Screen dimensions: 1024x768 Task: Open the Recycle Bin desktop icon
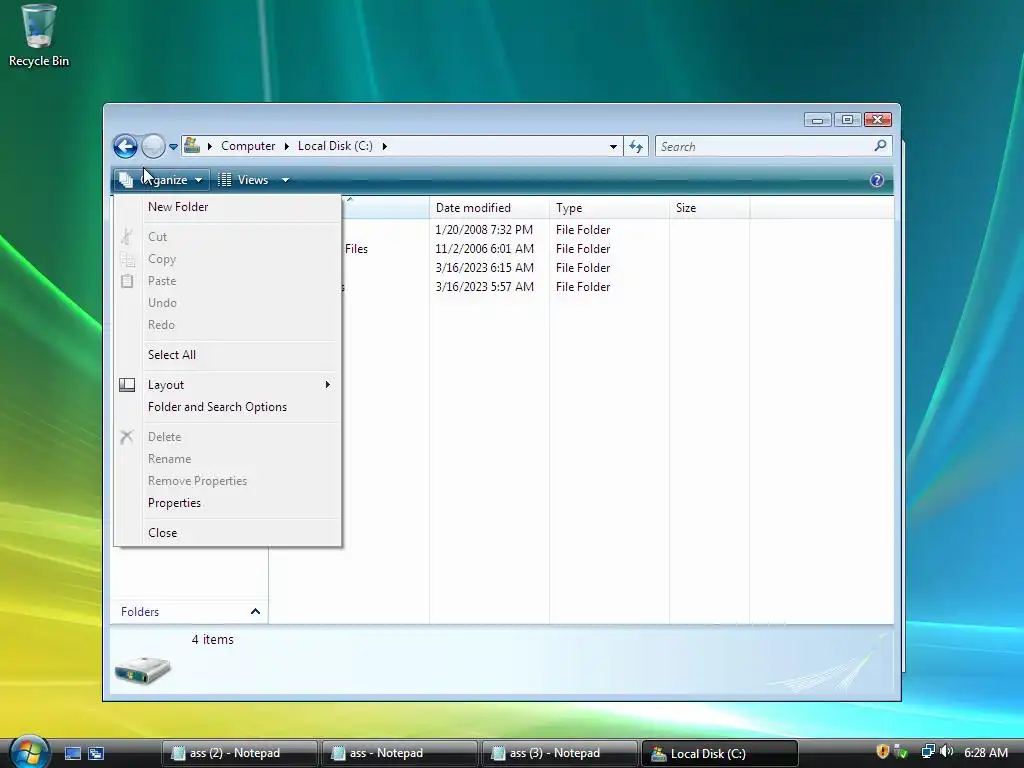38,36
